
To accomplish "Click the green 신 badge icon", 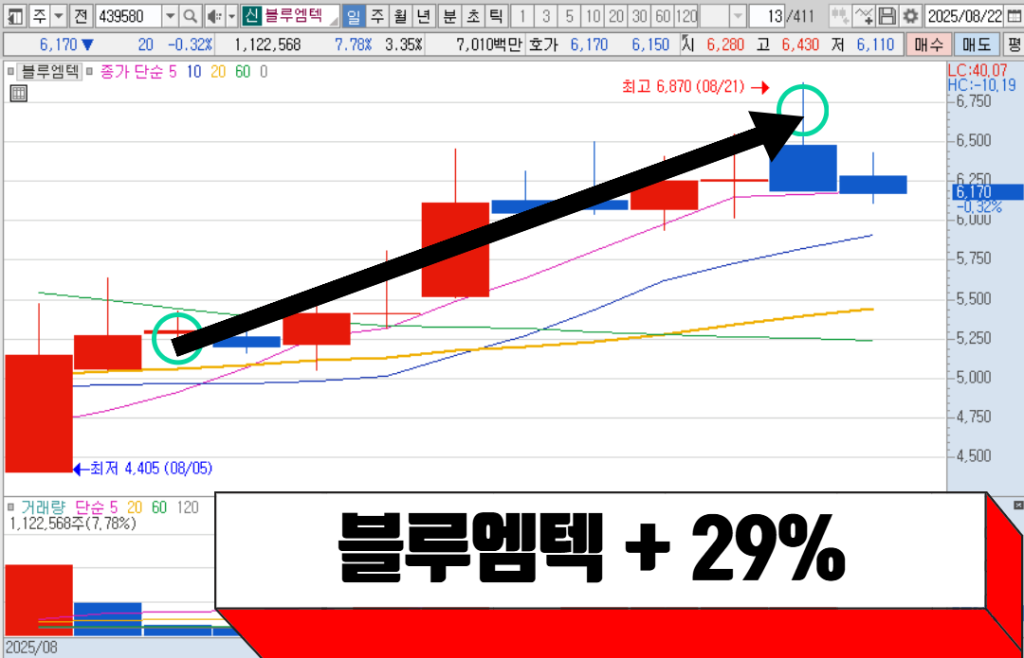I will [x=251, y=15].
